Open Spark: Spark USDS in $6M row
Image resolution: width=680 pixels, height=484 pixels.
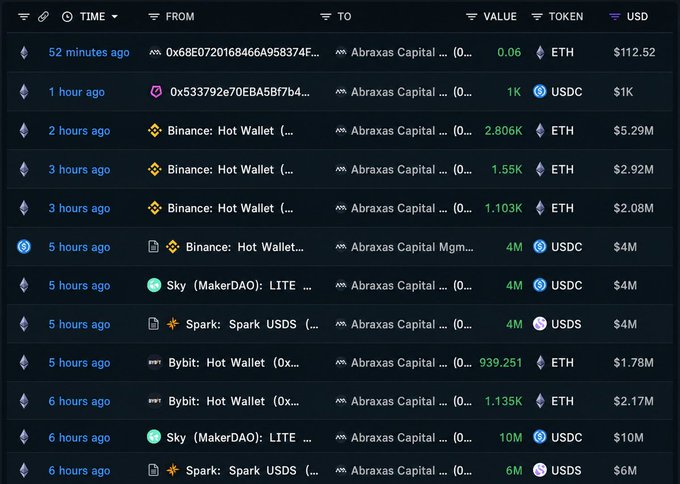[x=252, y=471]
